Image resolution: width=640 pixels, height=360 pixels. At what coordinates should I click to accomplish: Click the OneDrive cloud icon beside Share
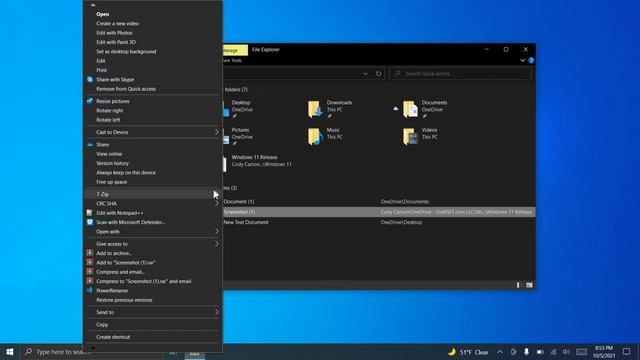pos(90,144)
